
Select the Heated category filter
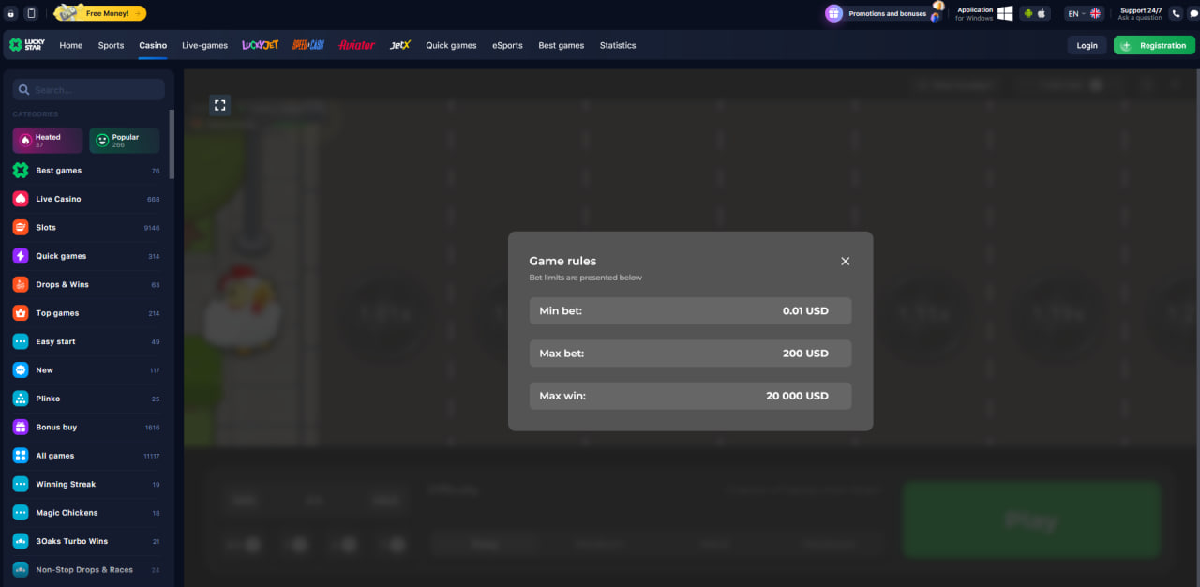coord(46,141)
